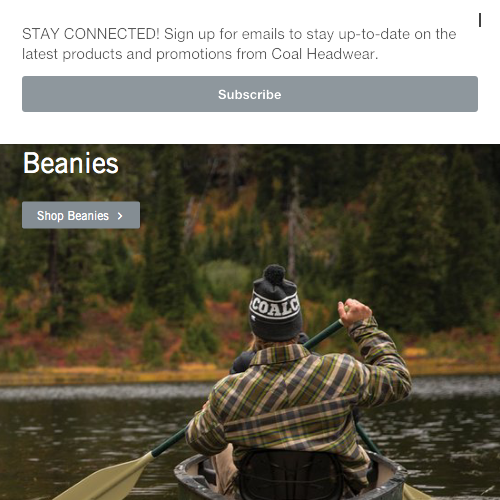This screenshot has height=500, width=500.
Task: Select the Beanies heading text
Action: tap(71, 163)
